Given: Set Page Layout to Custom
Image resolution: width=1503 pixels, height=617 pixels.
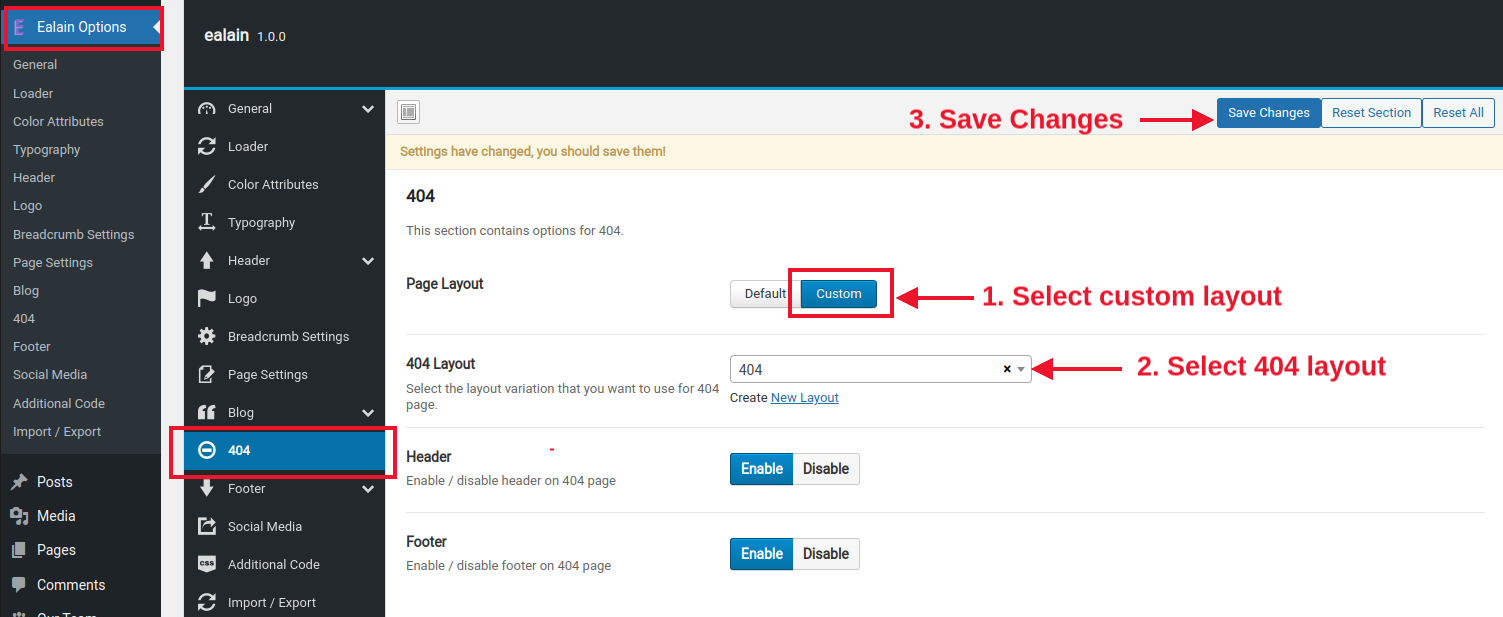Looking at the screenshot, I should pyautogui.click(x=839, y=294).
